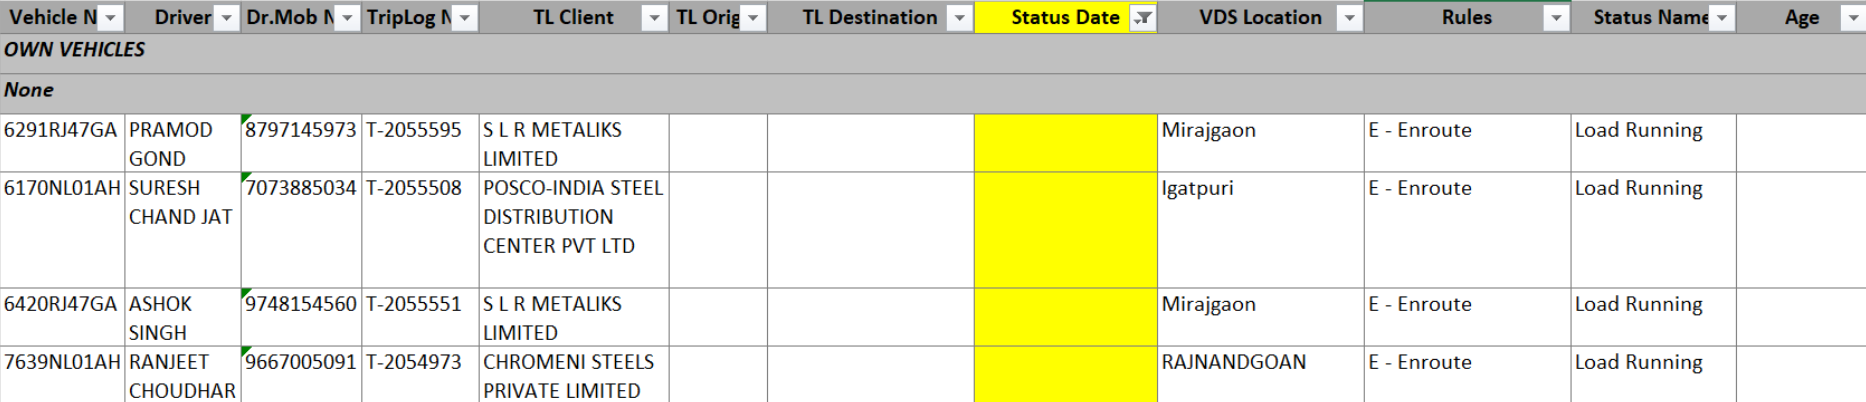This screenshot has height=402, width=1866.
Task: Select the OWN VEHICLES group row
Action: pyautogui.click(x=75, y=50)
